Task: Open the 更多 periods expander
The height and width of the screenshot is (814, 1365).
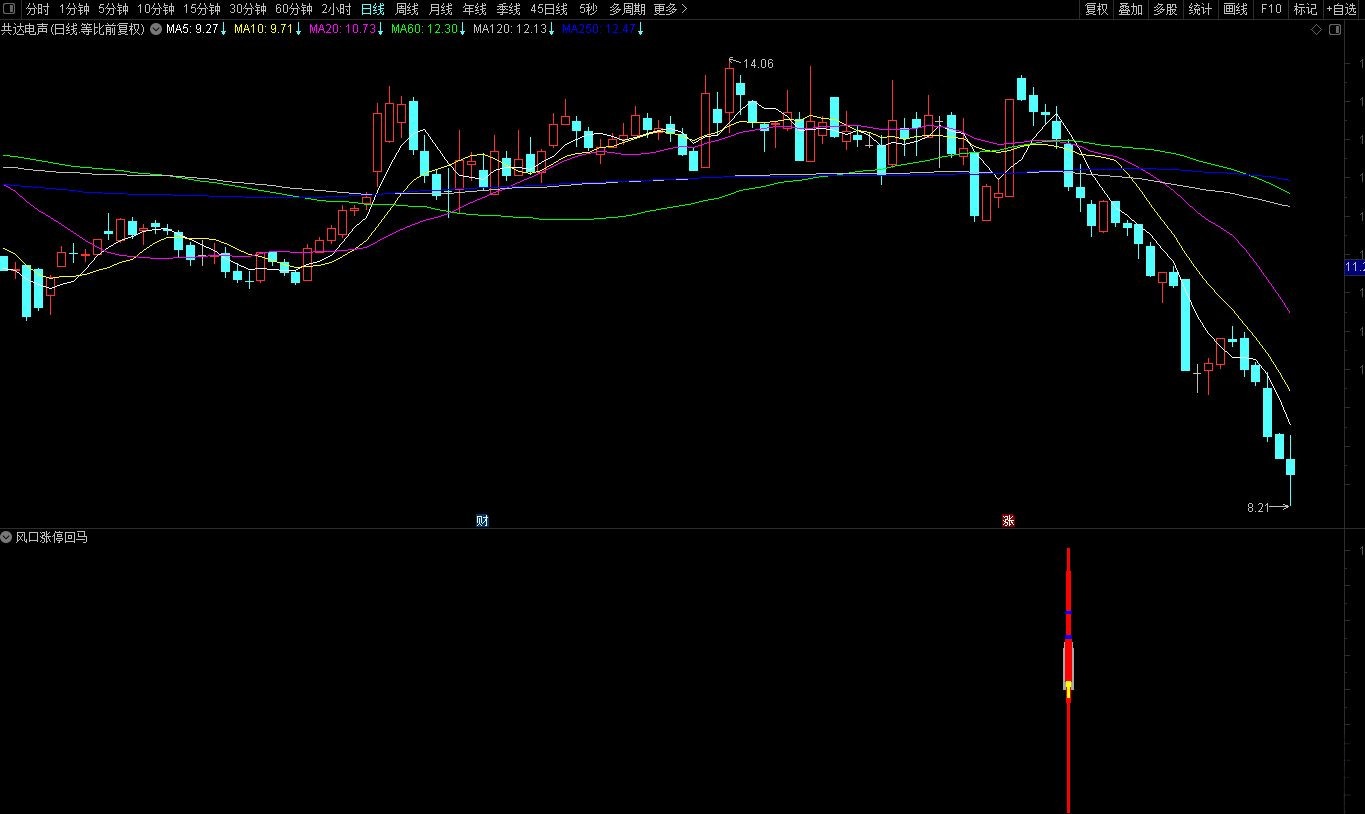Action: click(x=670, y=9)
